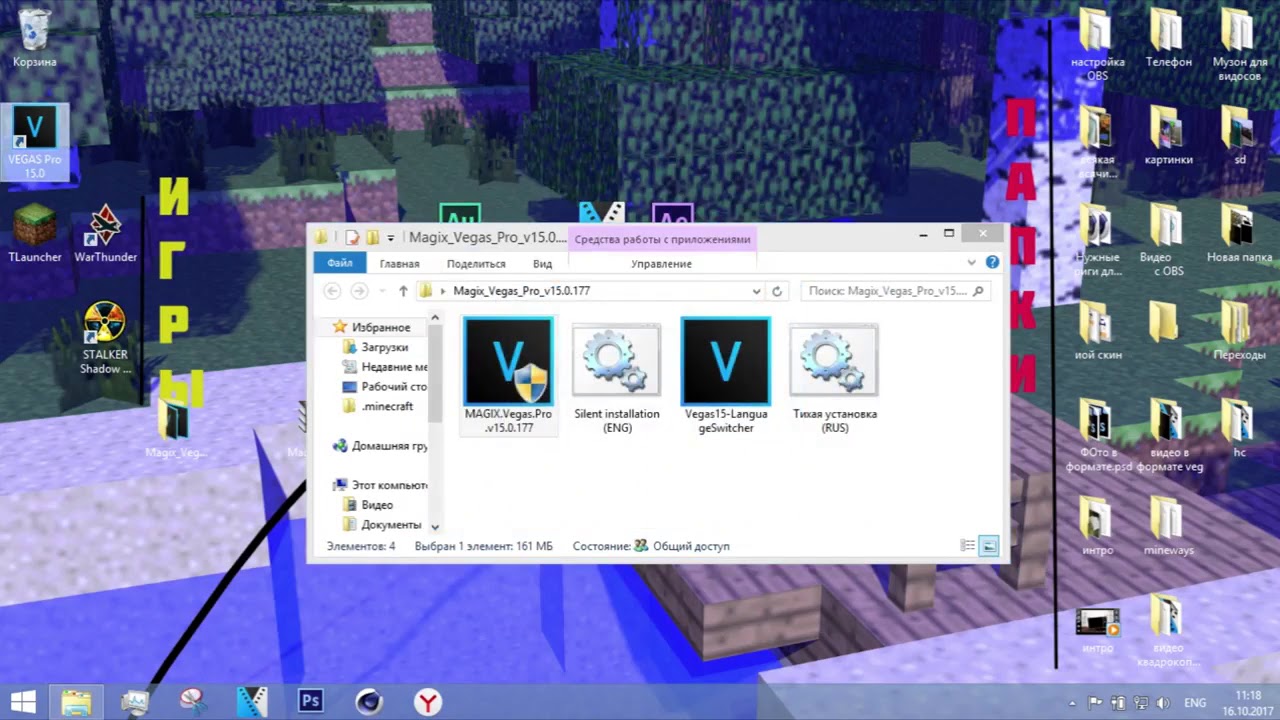The width and height of the screenshot is (1280, 720).
Task: Go forward in Explorer navigation
Action: click(x=359, y=291)
